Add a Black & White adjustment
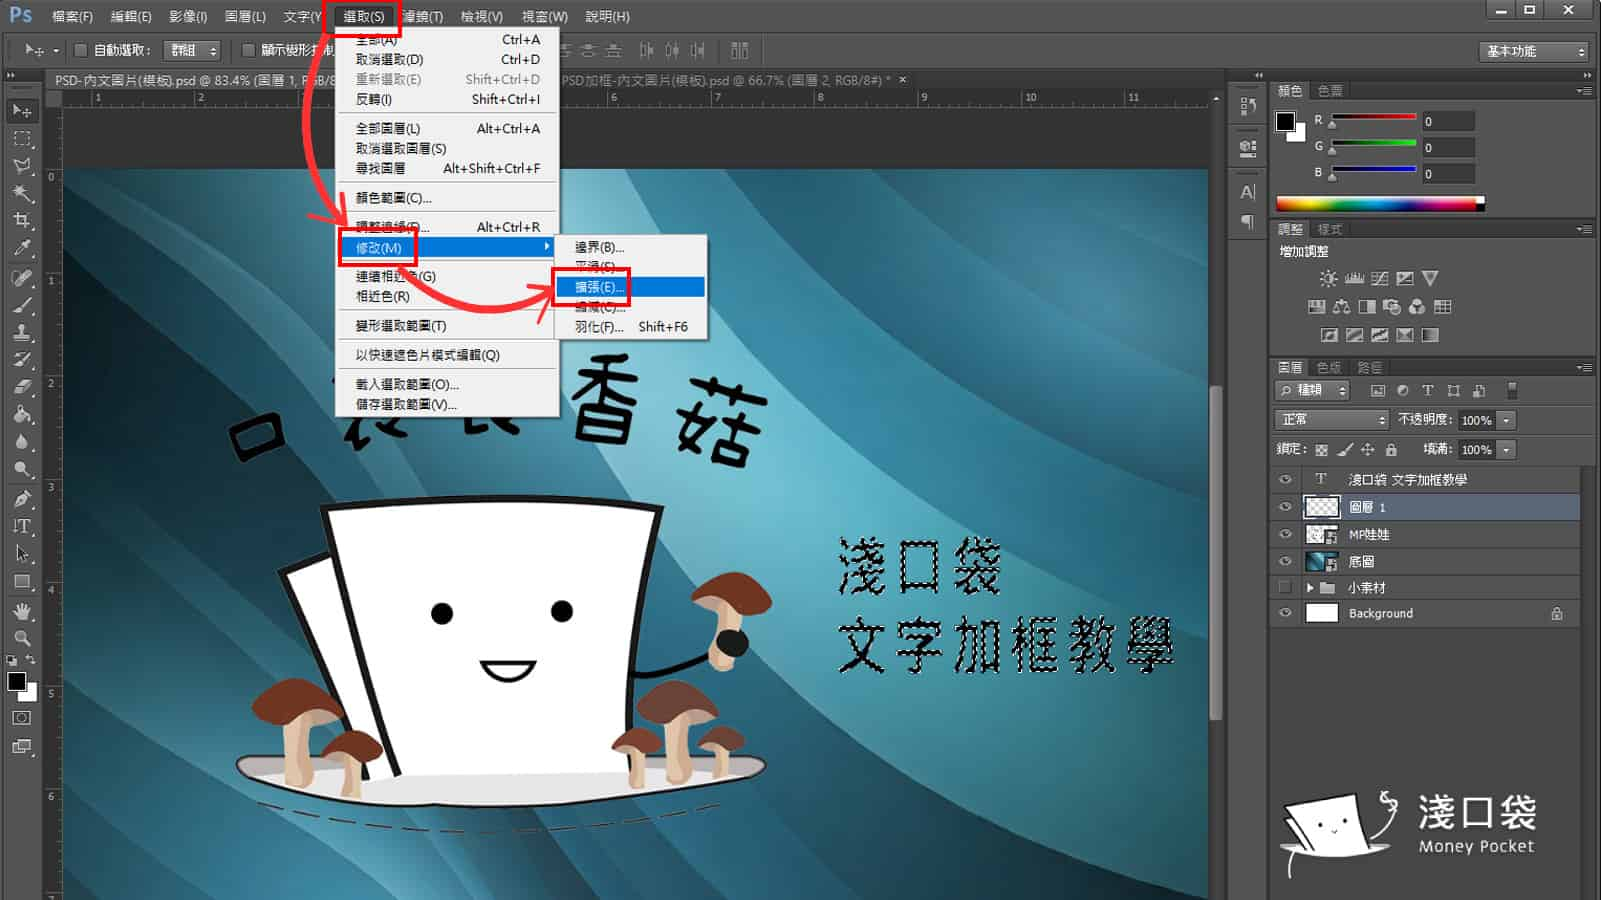This screenshot has height=900, width=1601. pyautogui.click(x=1366, y=307)
